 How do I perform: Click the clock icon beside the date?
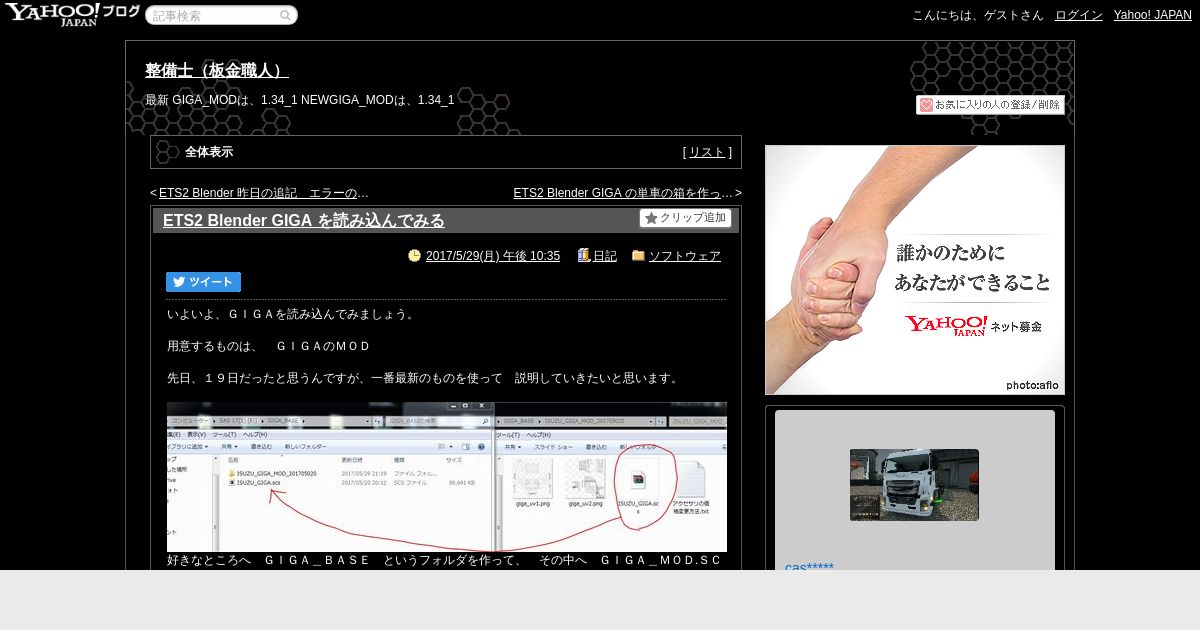click(x=414, y=256)
